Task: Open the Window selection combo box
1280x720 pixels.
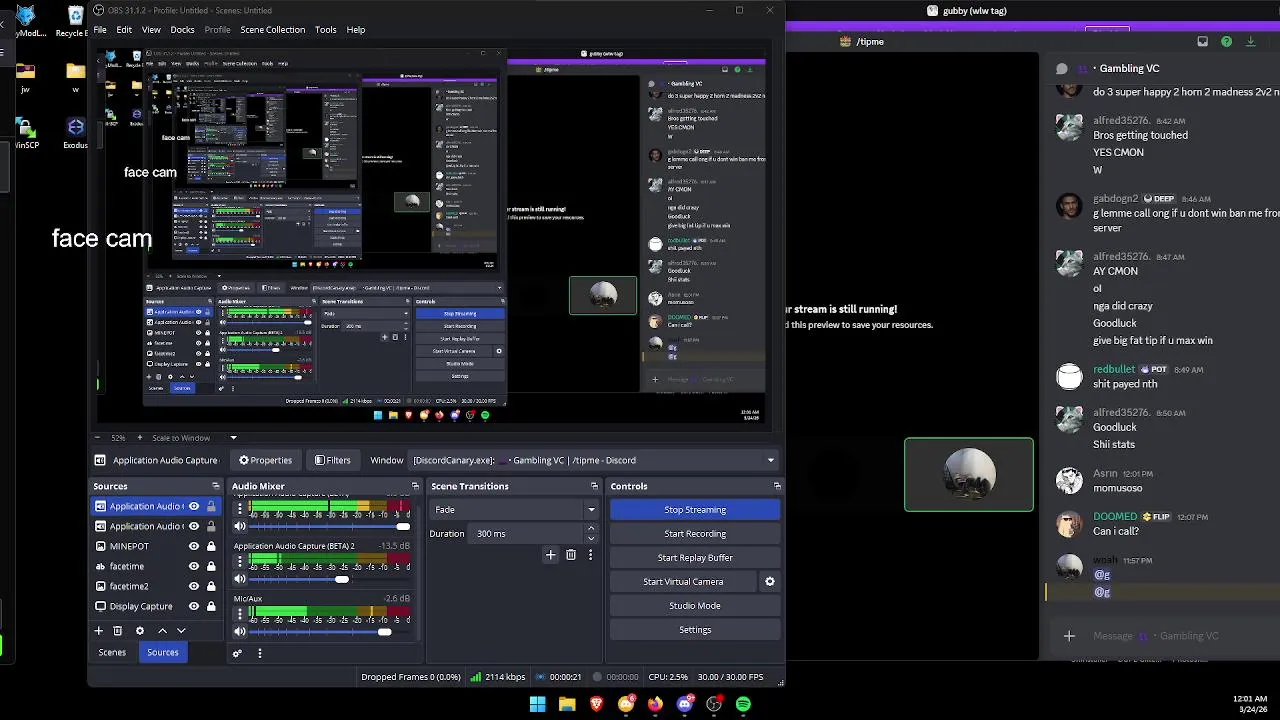Action: click(594, 460)
